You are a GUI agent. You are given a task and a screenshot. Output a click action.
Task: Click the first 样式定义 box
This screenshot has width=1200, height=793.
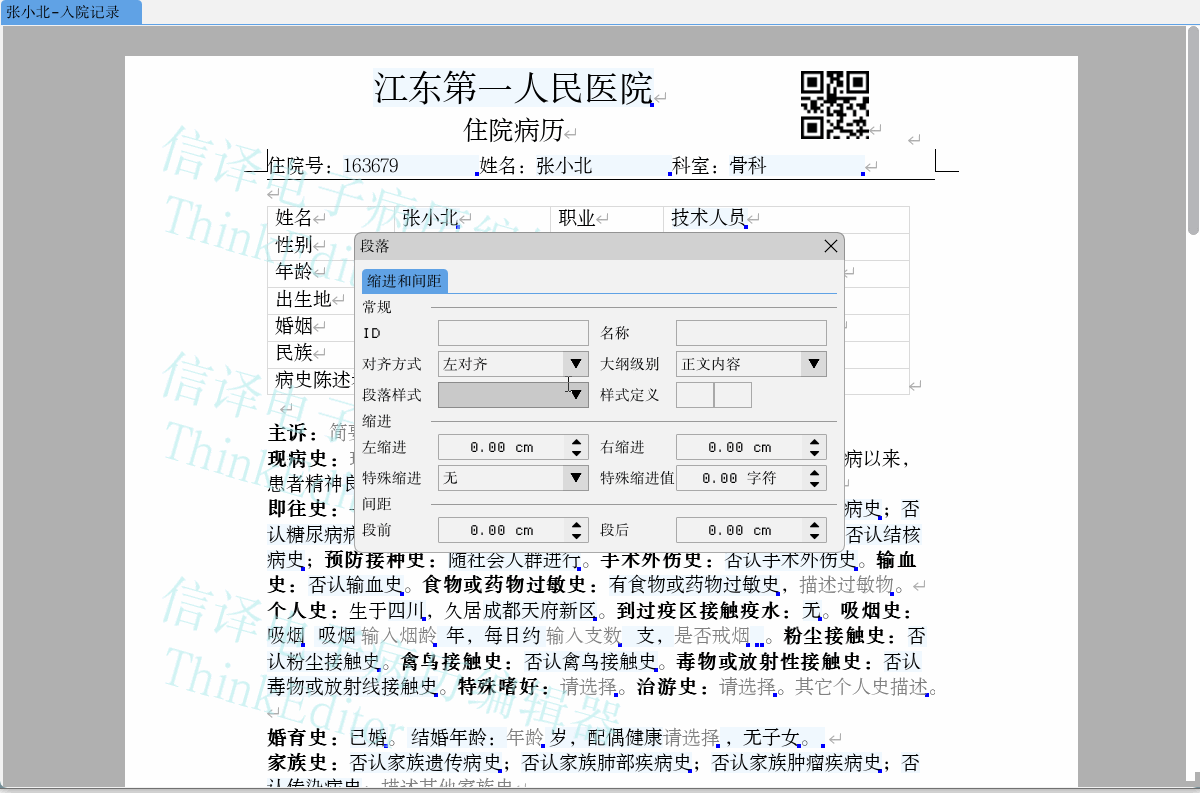click(x=695, y=395)
